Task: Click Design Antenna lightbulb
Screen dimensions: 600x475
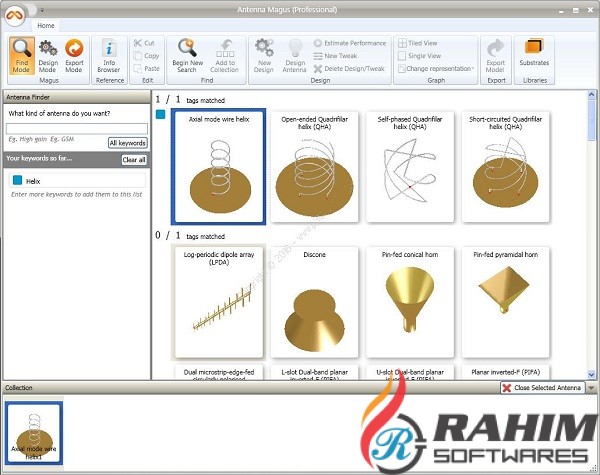Action: tap(294, 56)
